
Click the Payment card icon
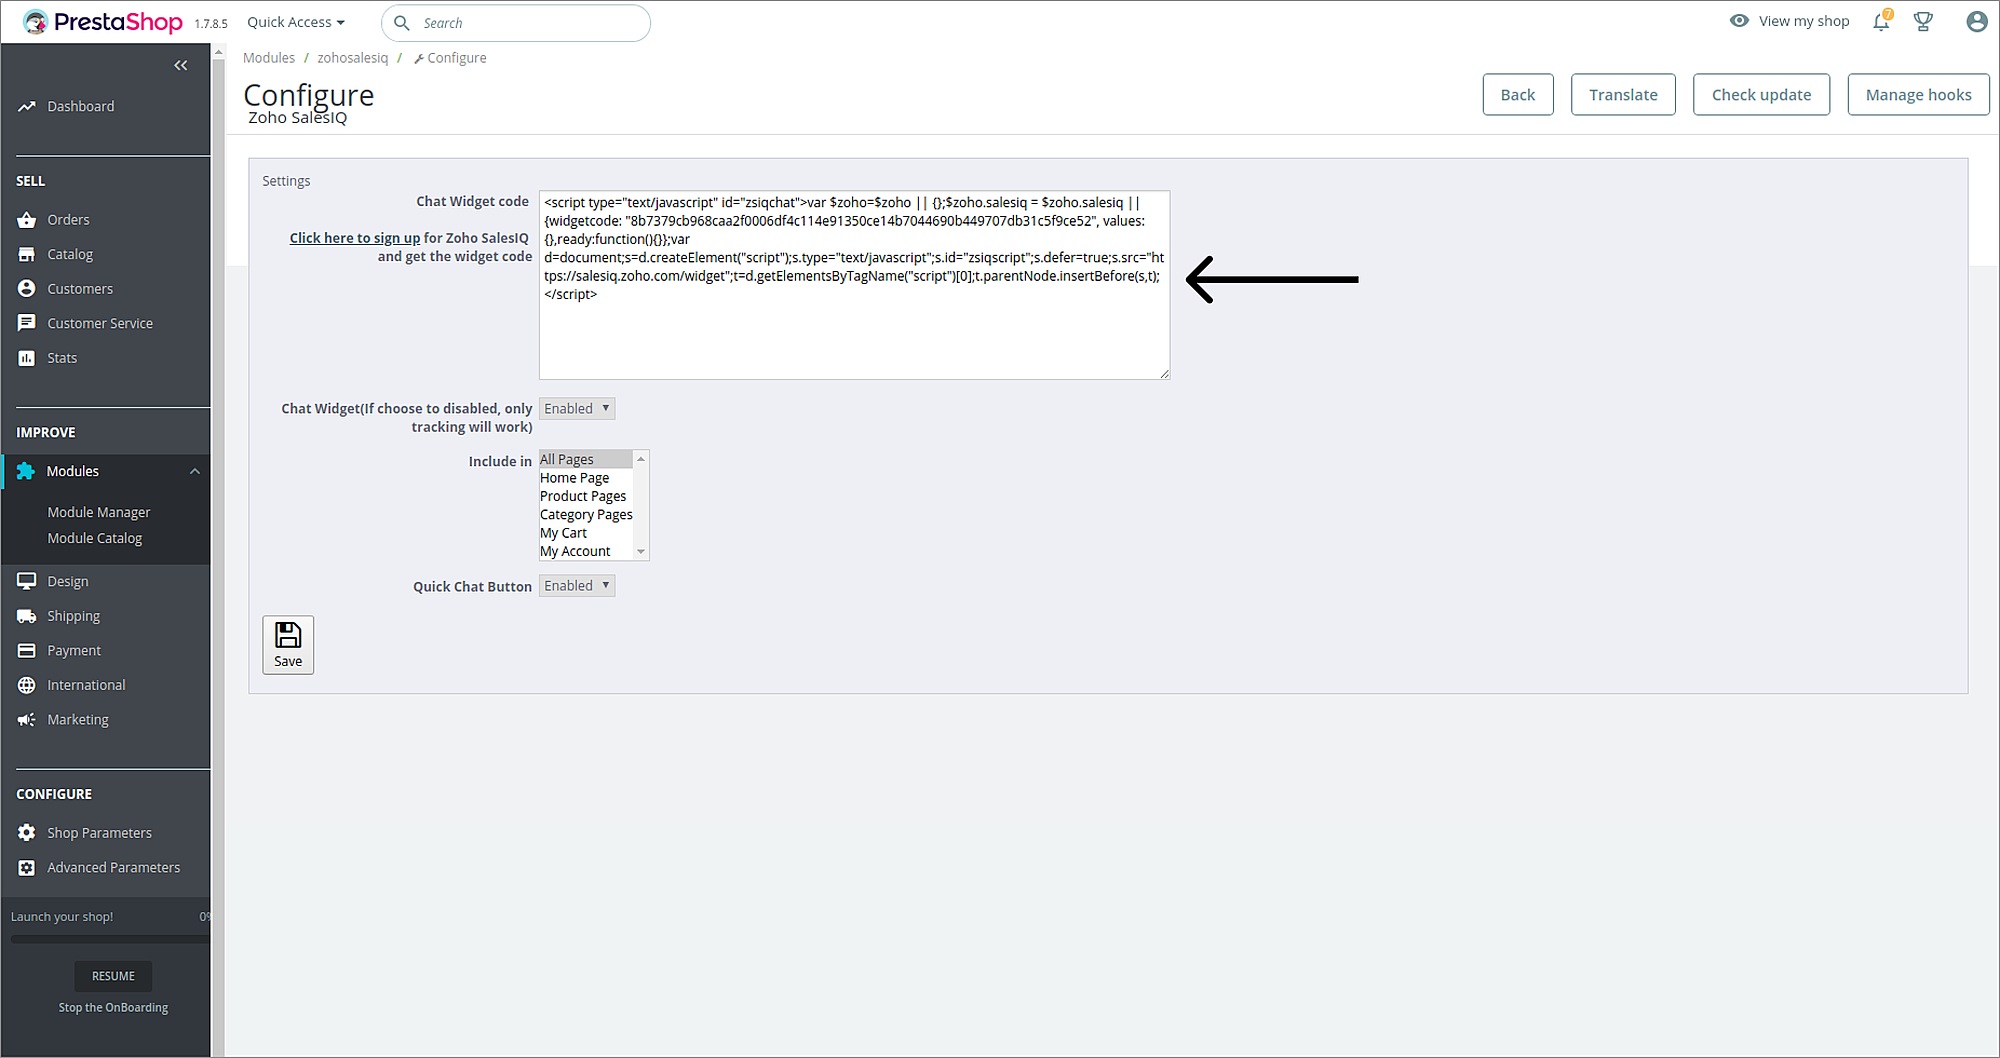[x=27, y=650]
